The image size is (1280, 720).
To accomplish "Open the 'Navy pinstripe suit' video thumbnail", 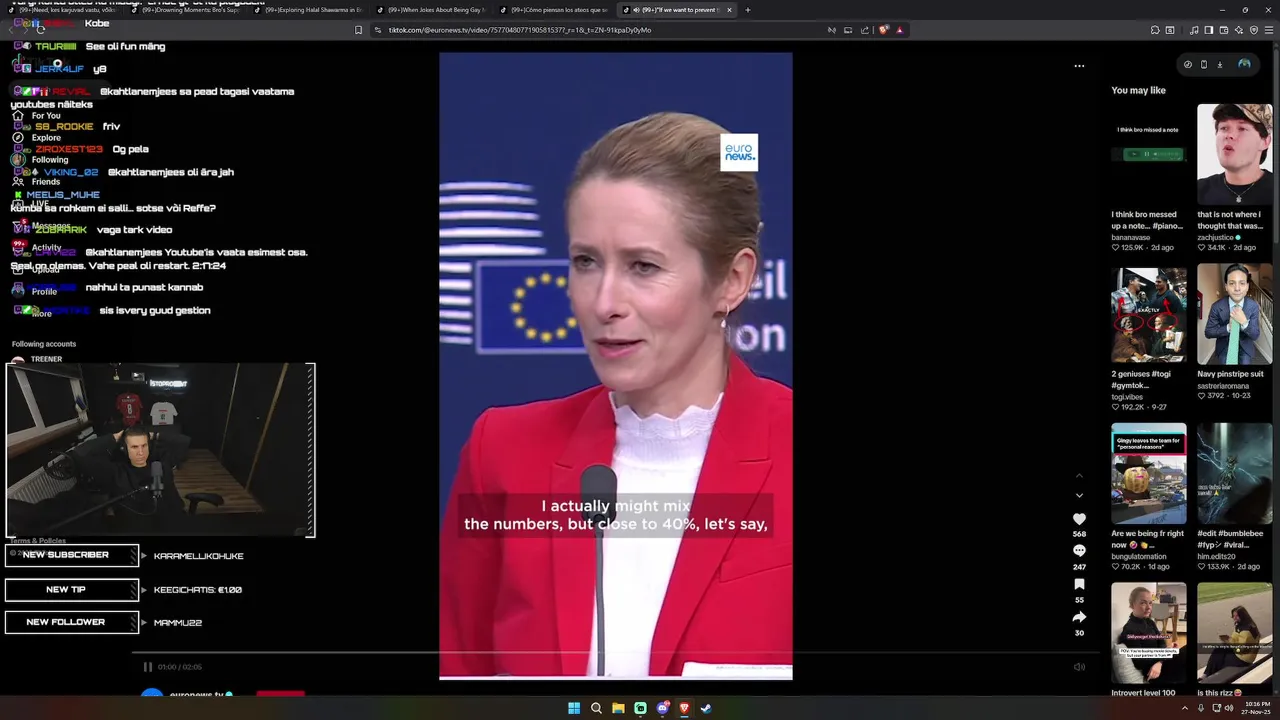I will point(1234,314).
